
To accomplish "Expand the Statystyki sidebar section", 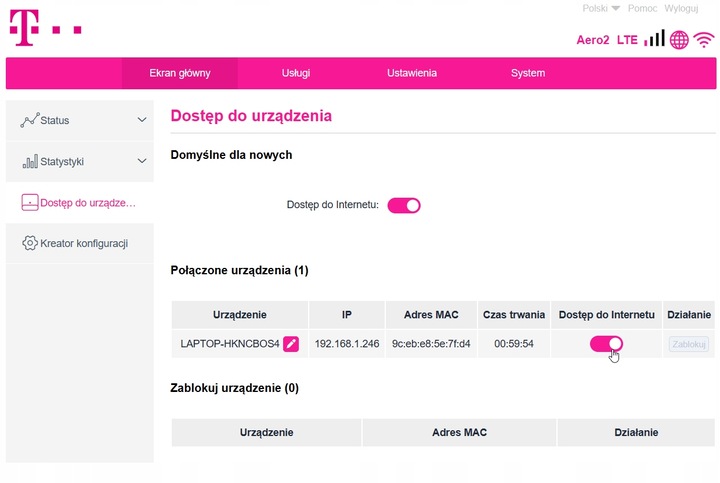I will tap(142, 161).
